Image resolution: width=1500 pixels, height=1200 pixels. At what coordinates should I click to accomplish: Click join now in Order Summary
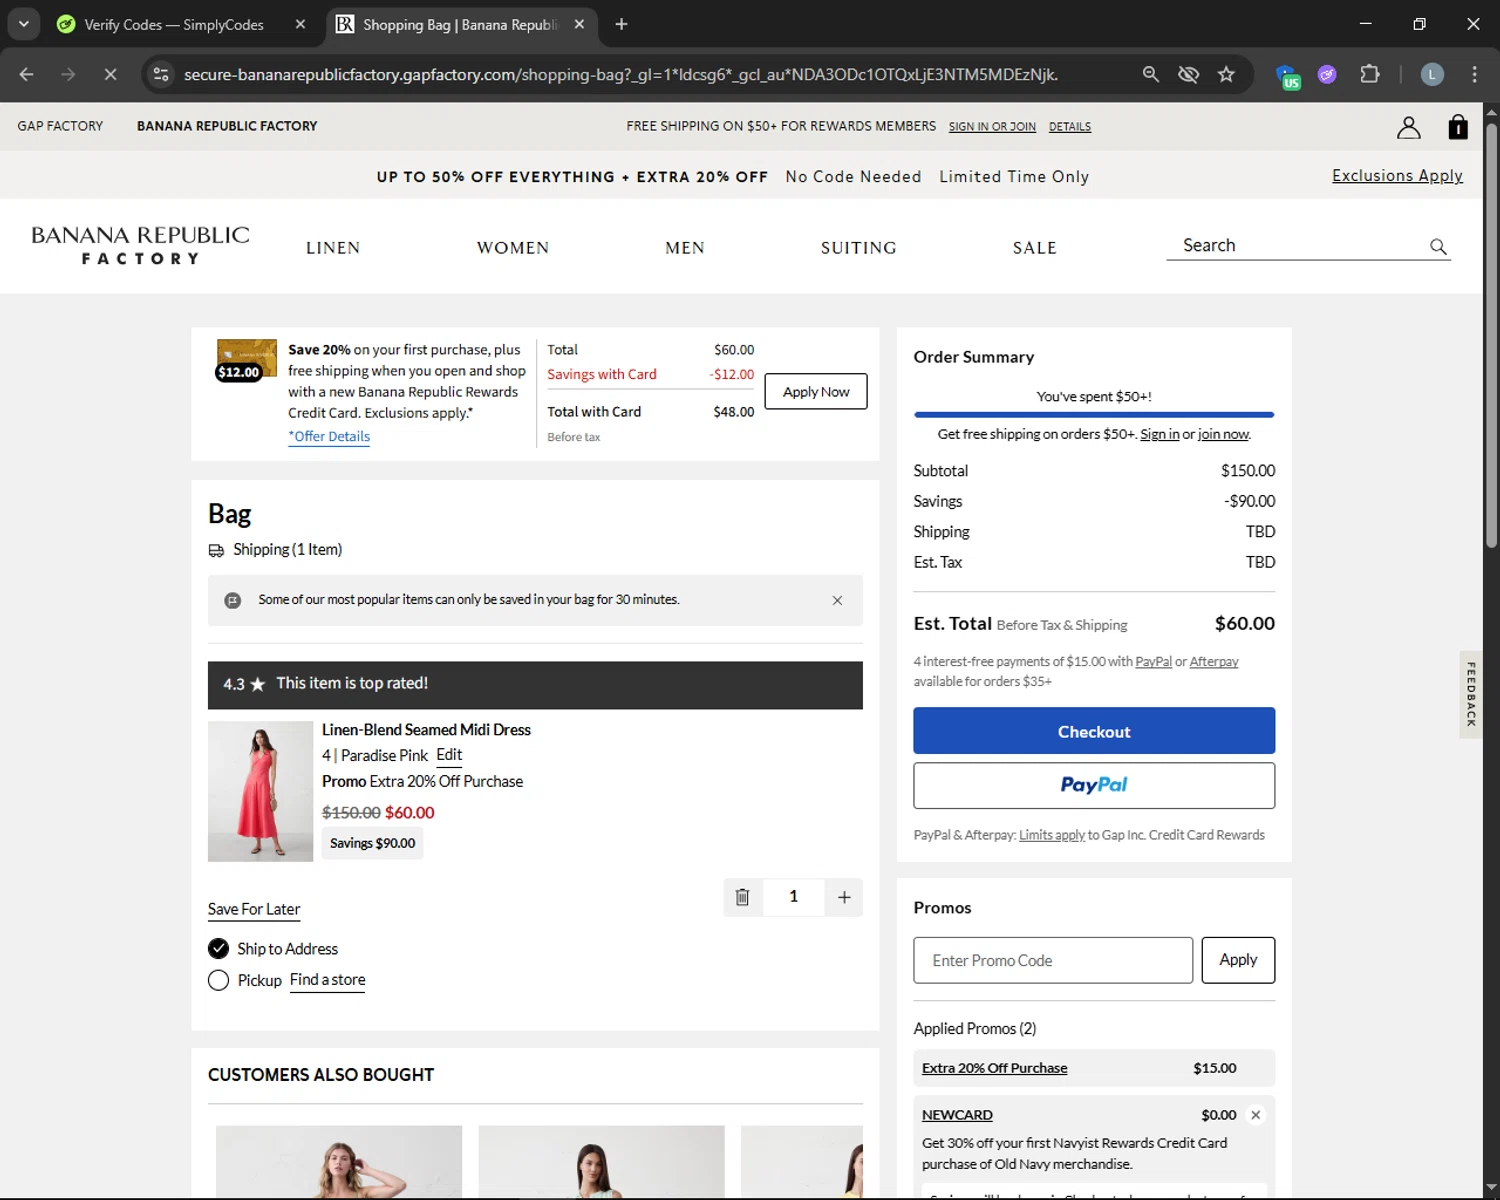coord(1223,434)
